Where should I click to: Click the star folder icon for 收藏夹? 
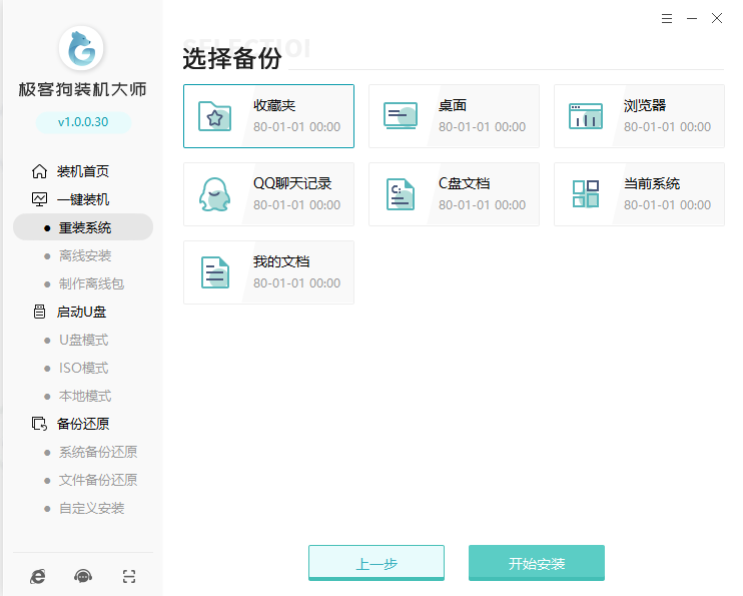(x=214, y=116)
